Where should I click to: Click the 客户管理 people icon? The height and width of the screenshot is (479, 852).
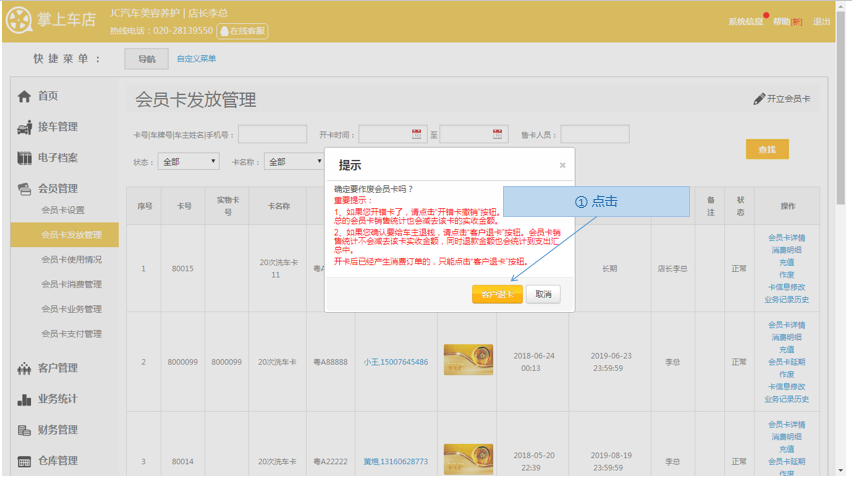24,369
